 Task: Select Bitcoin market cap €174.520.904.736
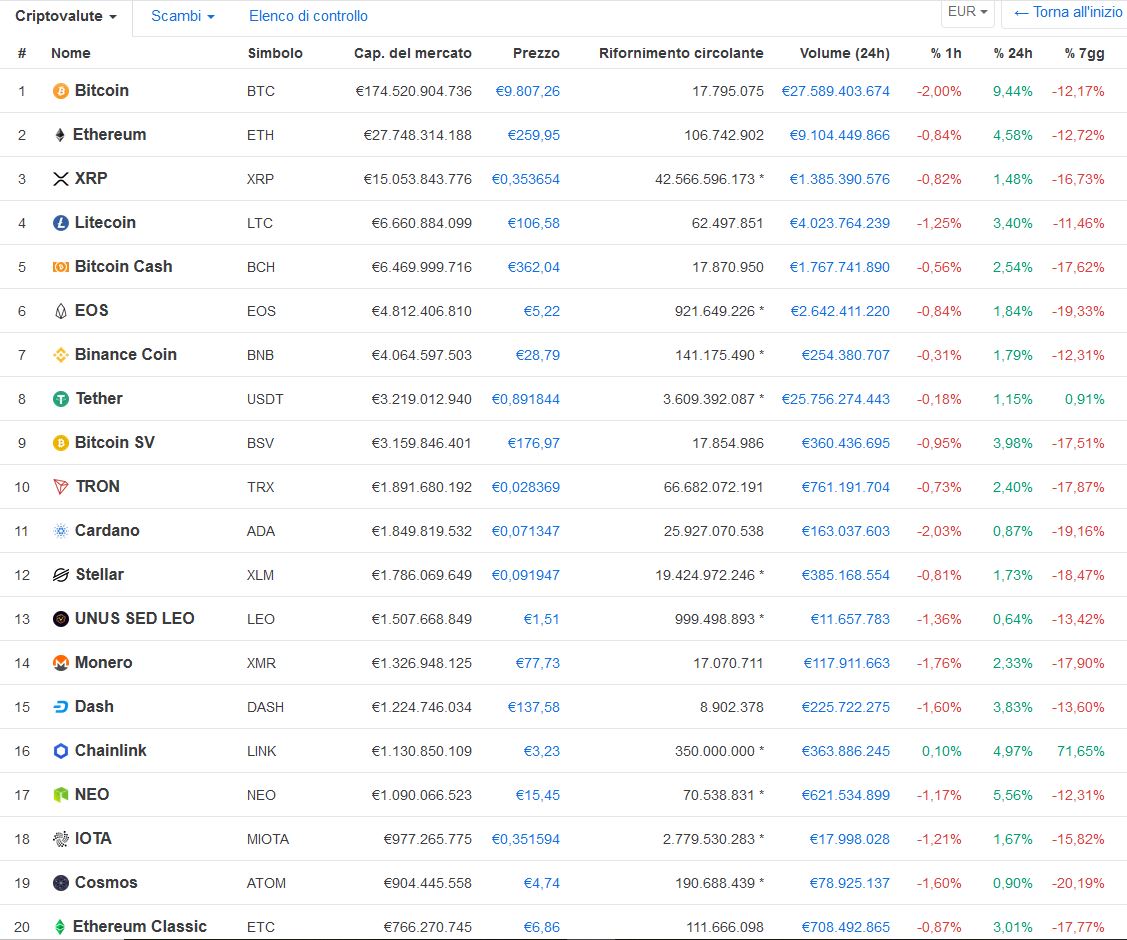click(413, 91)
